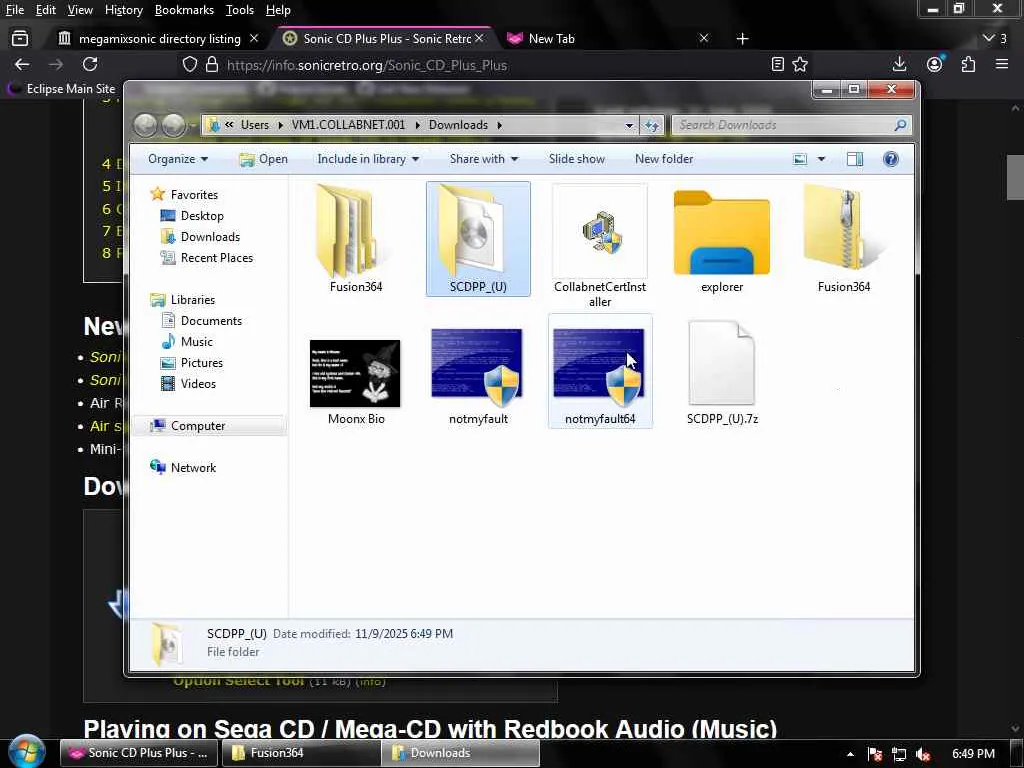Image resolution: width=1024 pixels, height=768 pixels.
Task: Show hidden tray icons arrow
Action: click(x=850, y=754)
